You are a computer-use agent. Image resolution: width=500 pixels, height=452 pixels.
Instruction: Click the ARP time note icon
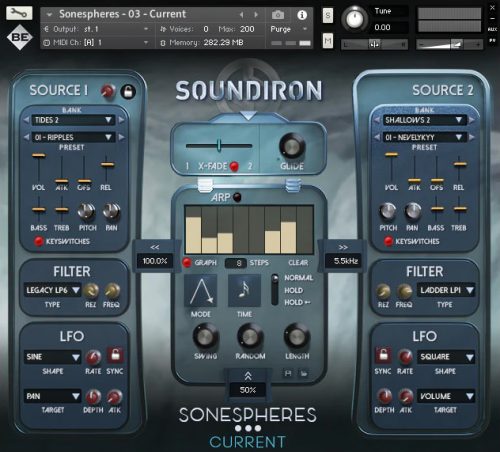(244, 291)
